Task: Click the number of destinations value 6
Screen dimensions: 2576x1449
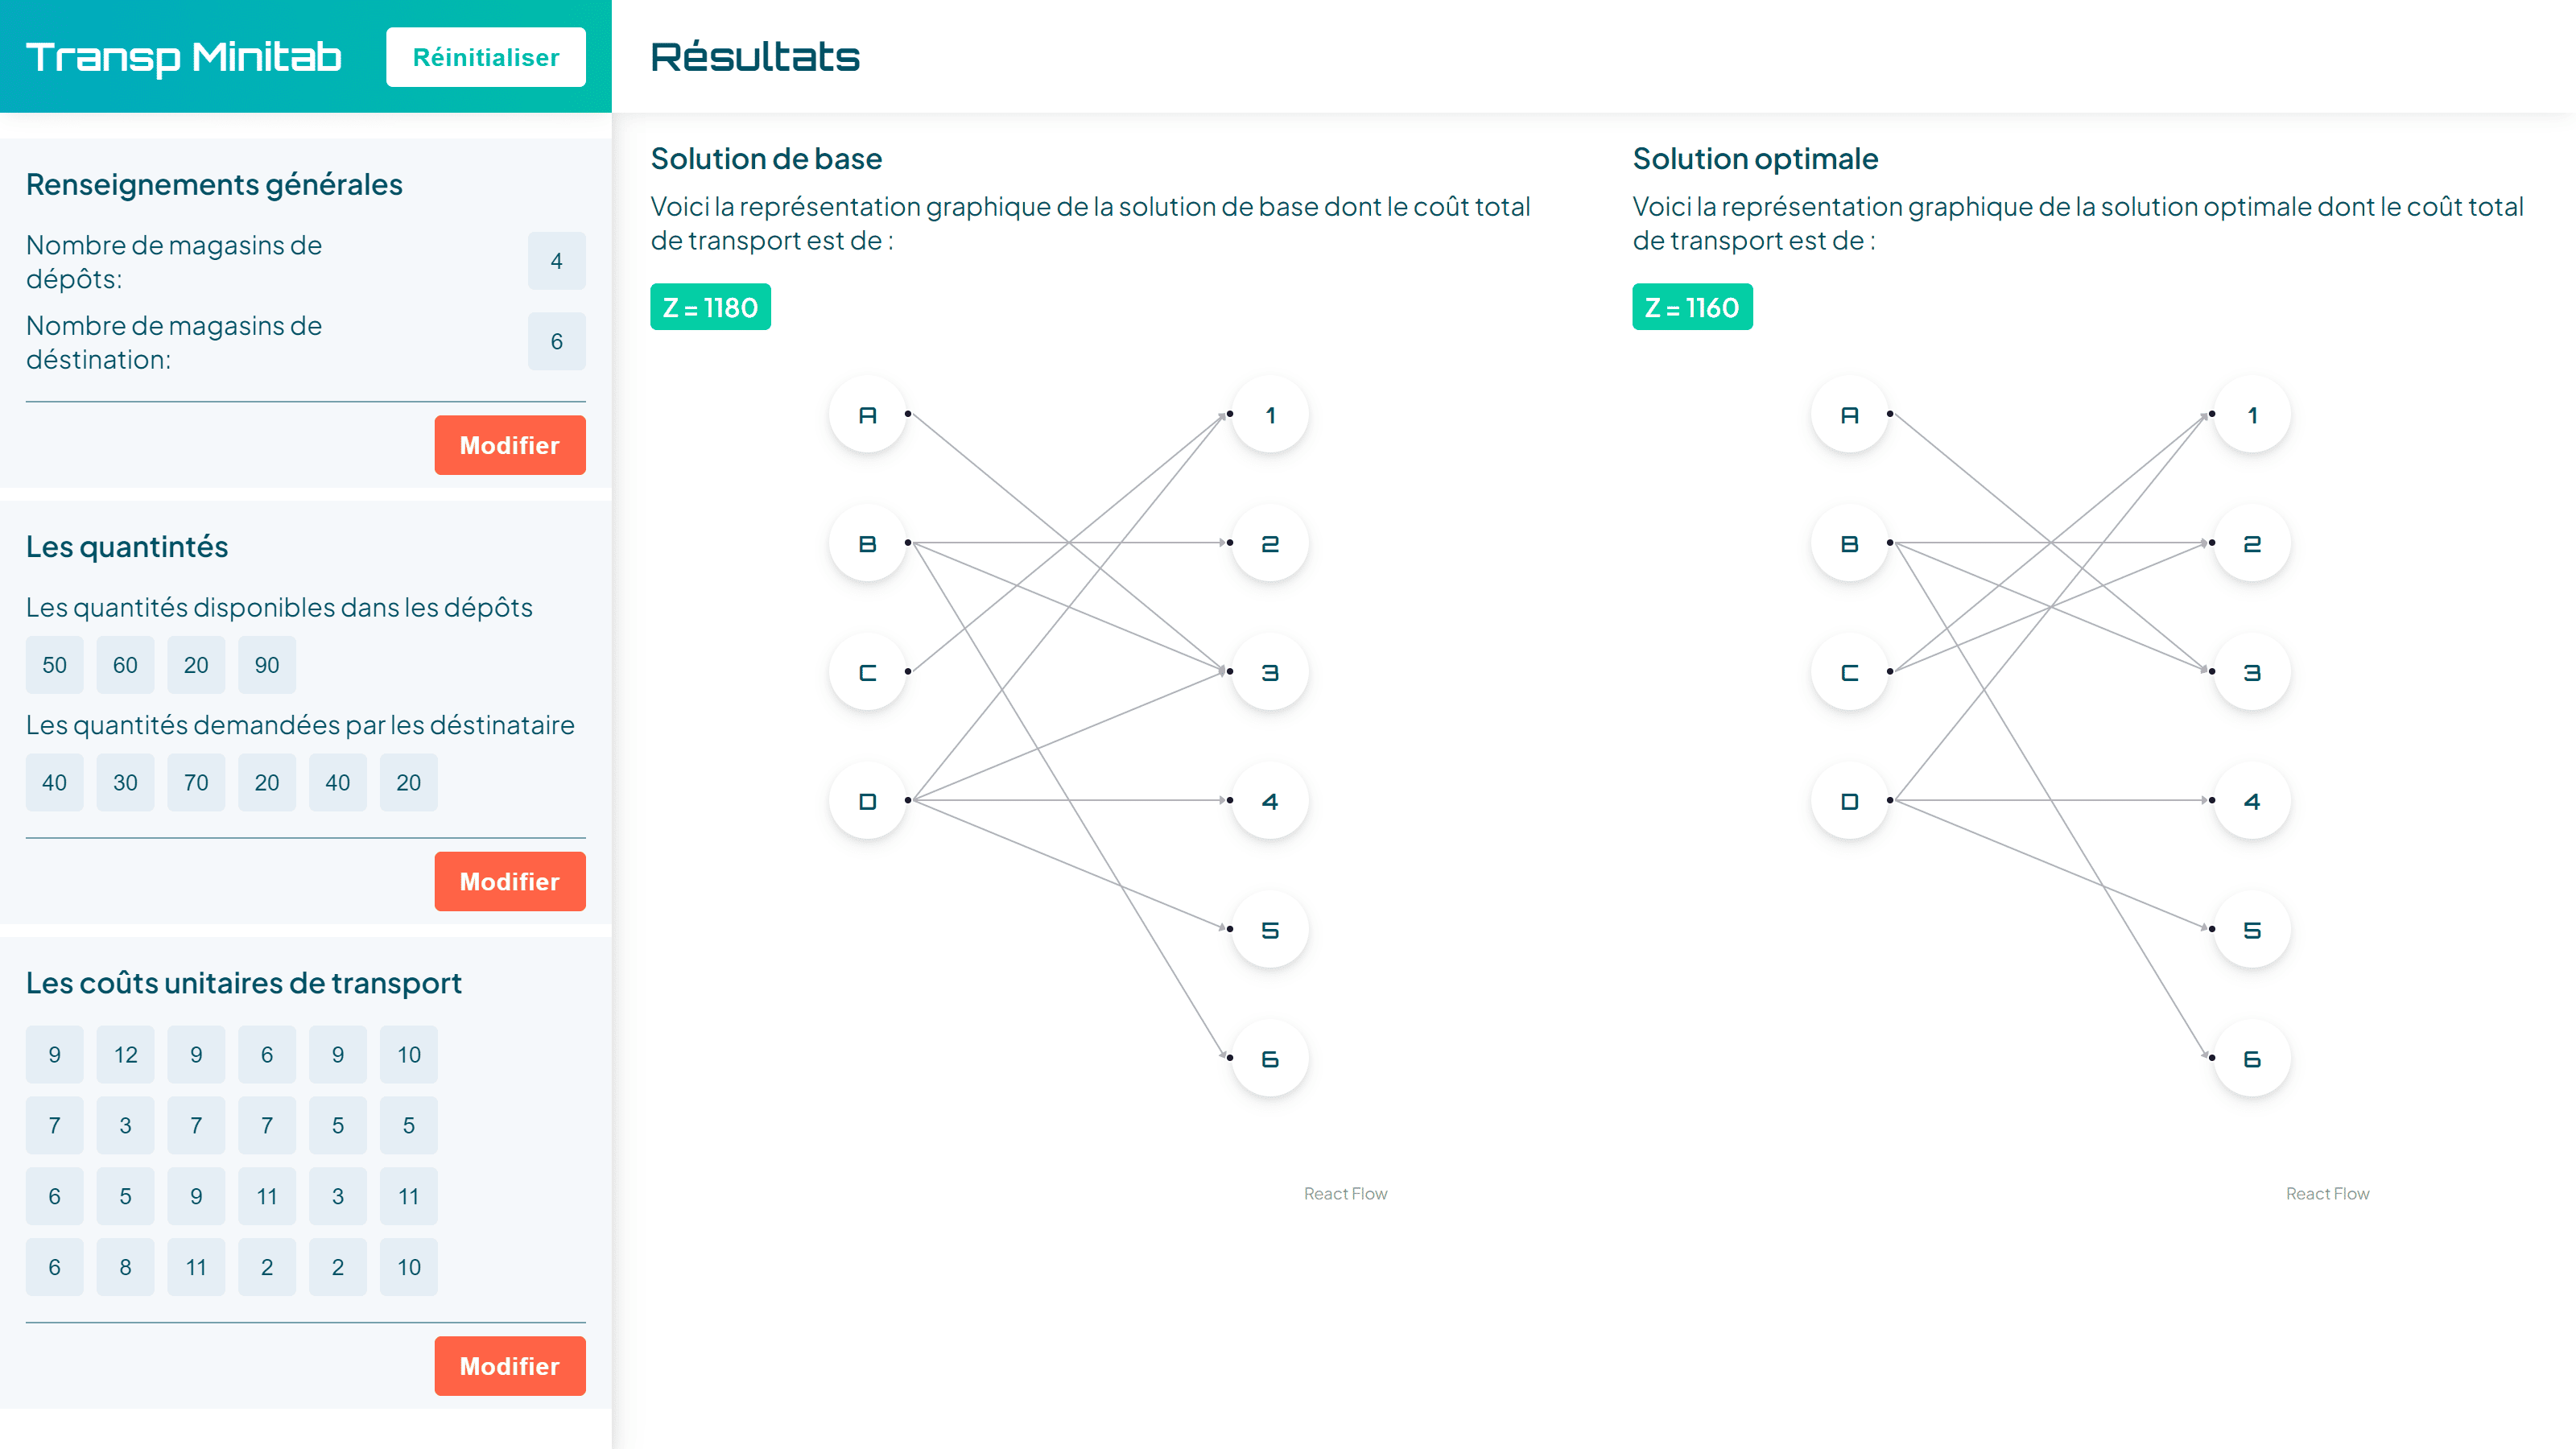Action: (x=557, y=342)
